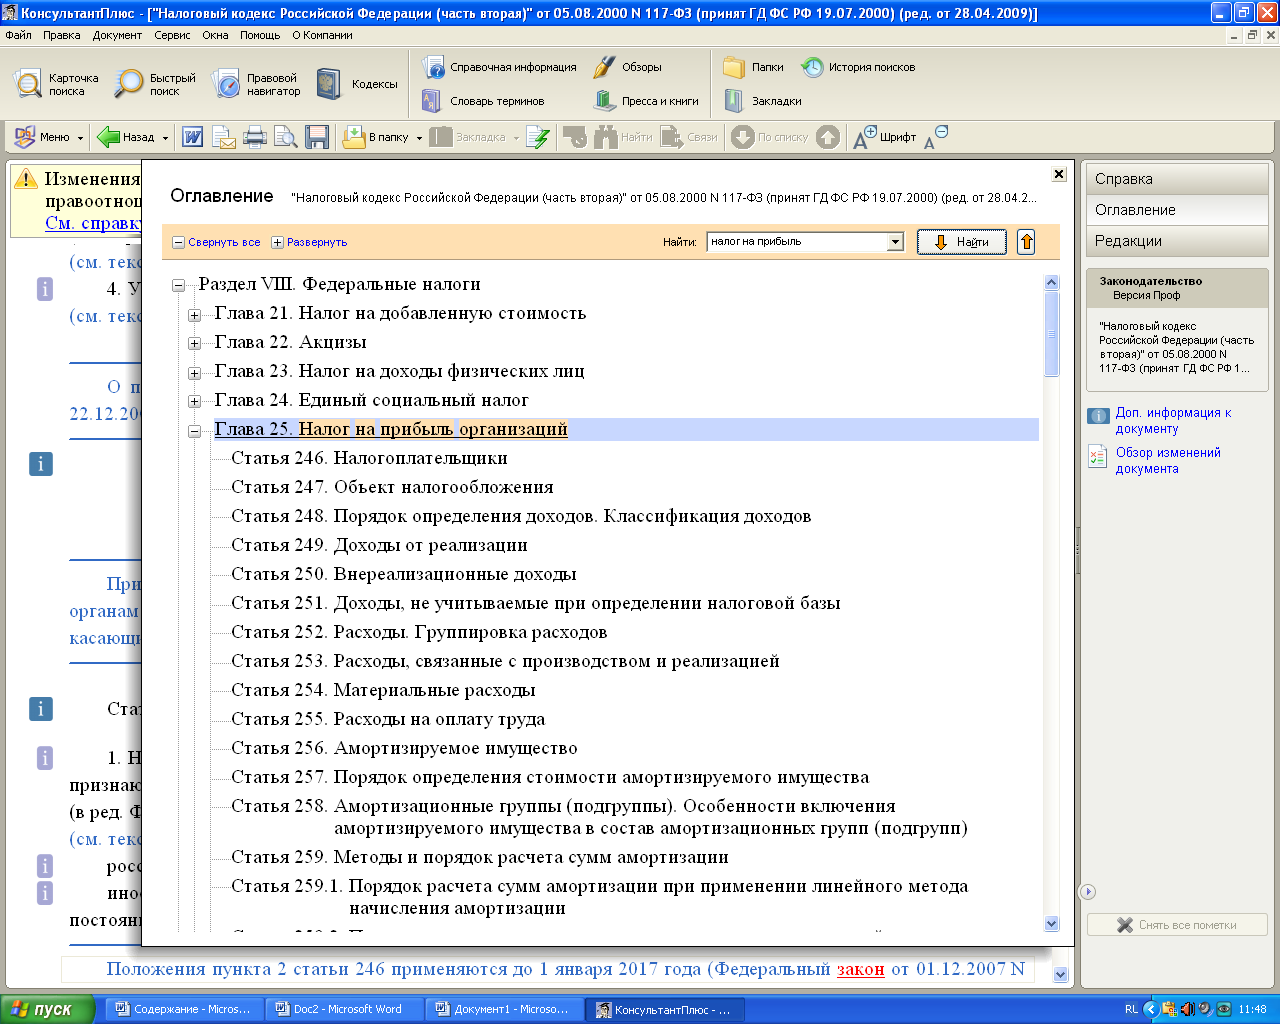Image resolution: width=1280 pixels, height=1024 pixels.
Task: Switch to Редакции tab
Action: (1177, 241)
